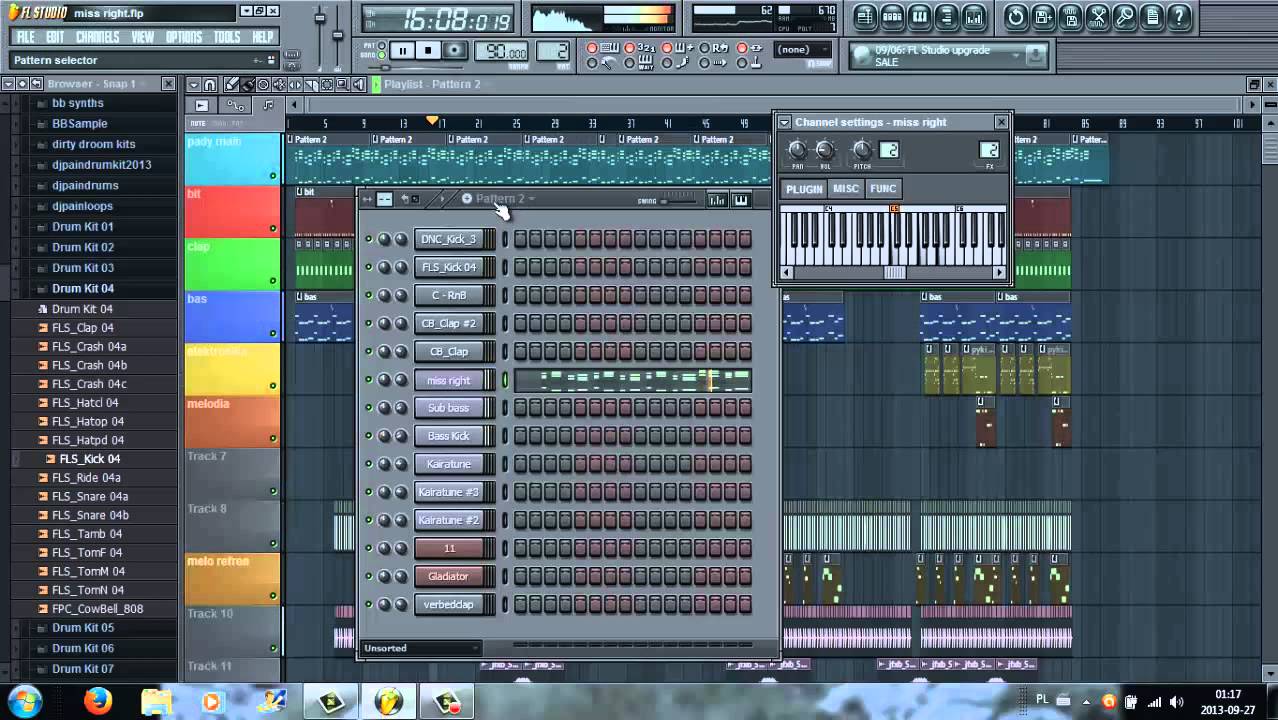Select the Pencil draw tool in Playlist
This screenshot has width=1278, height=720.
point(231,85)
